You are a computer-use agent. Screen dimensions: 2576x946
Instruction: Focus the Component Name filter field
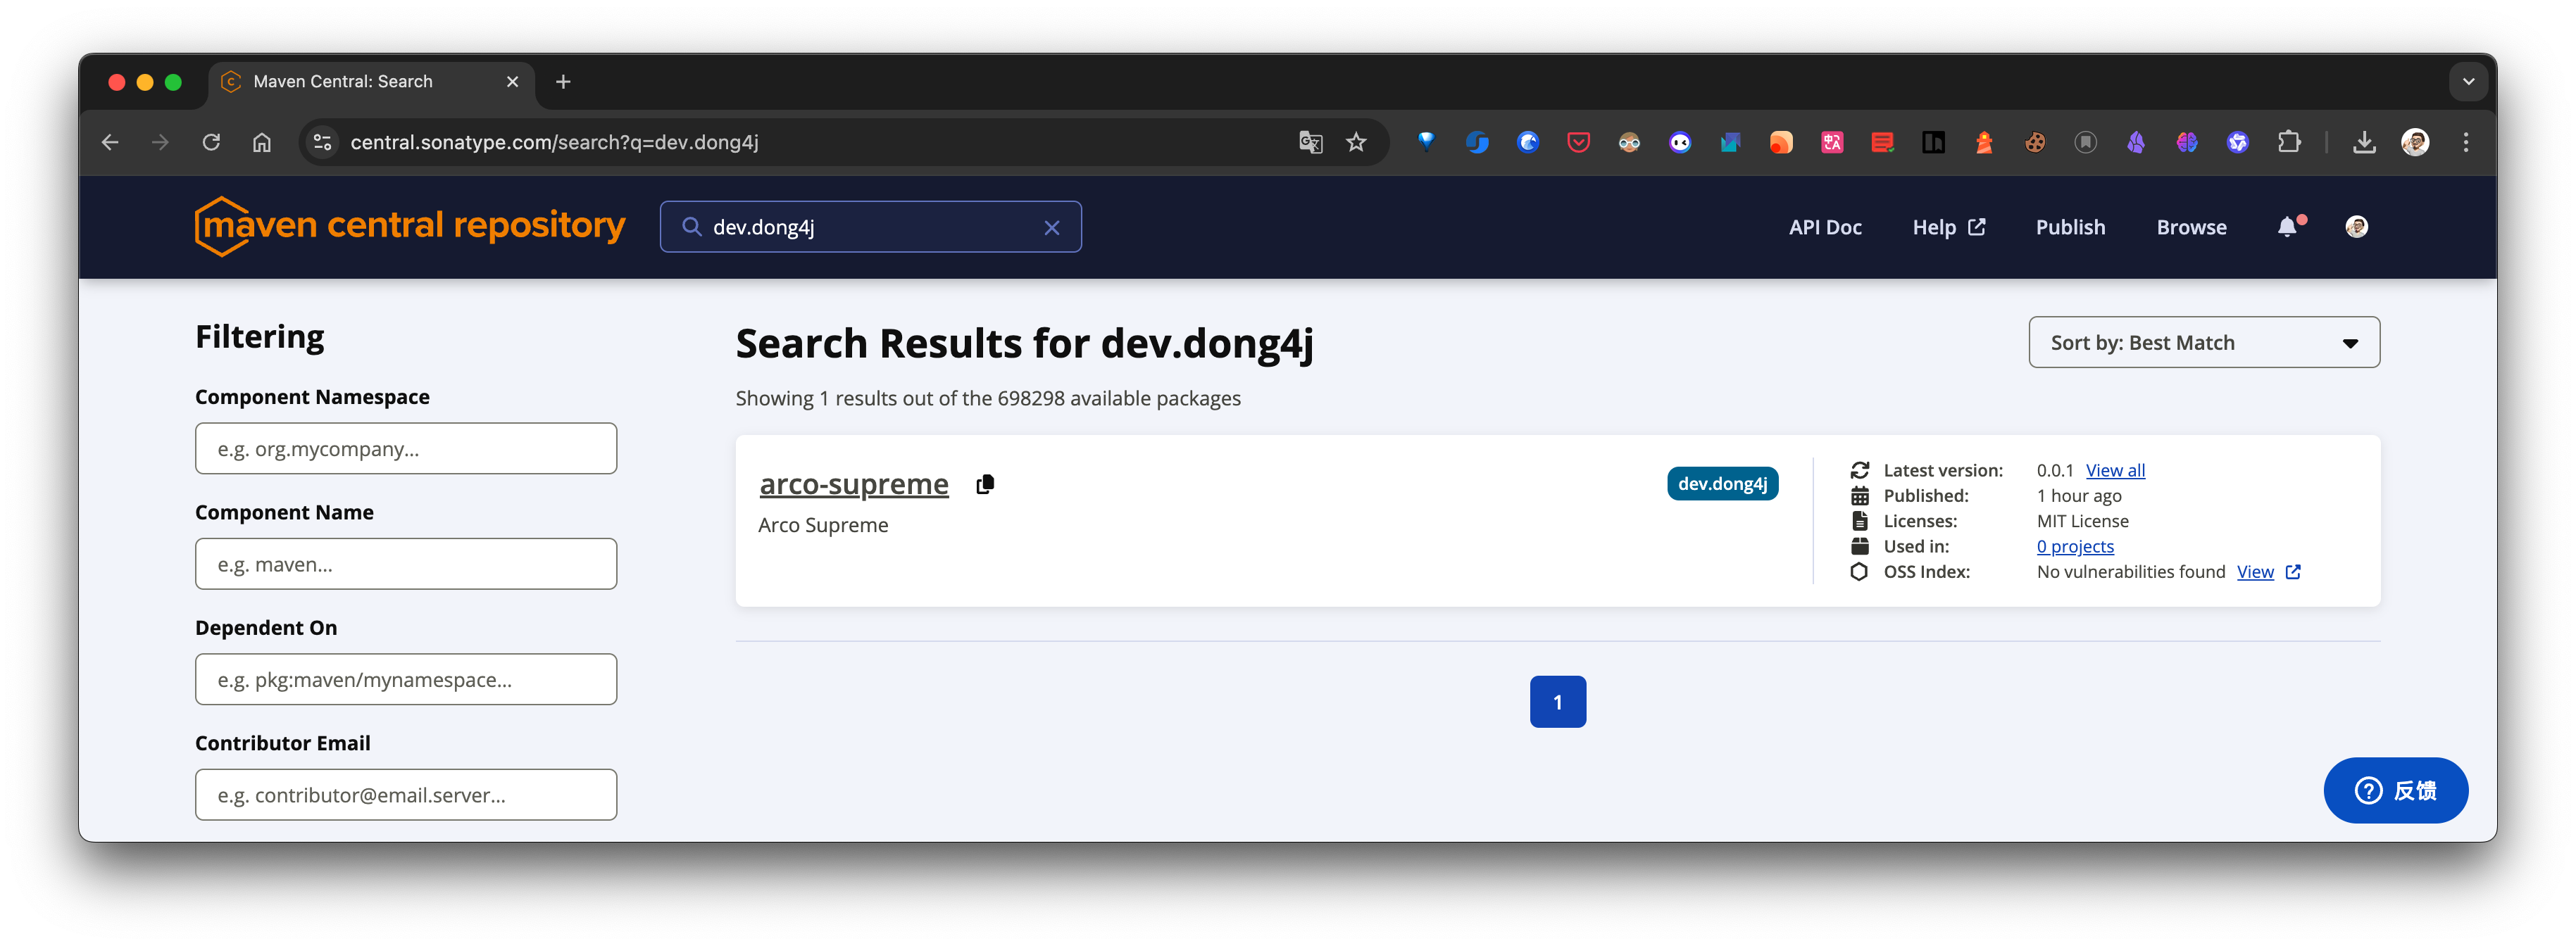tap(405, 564)
